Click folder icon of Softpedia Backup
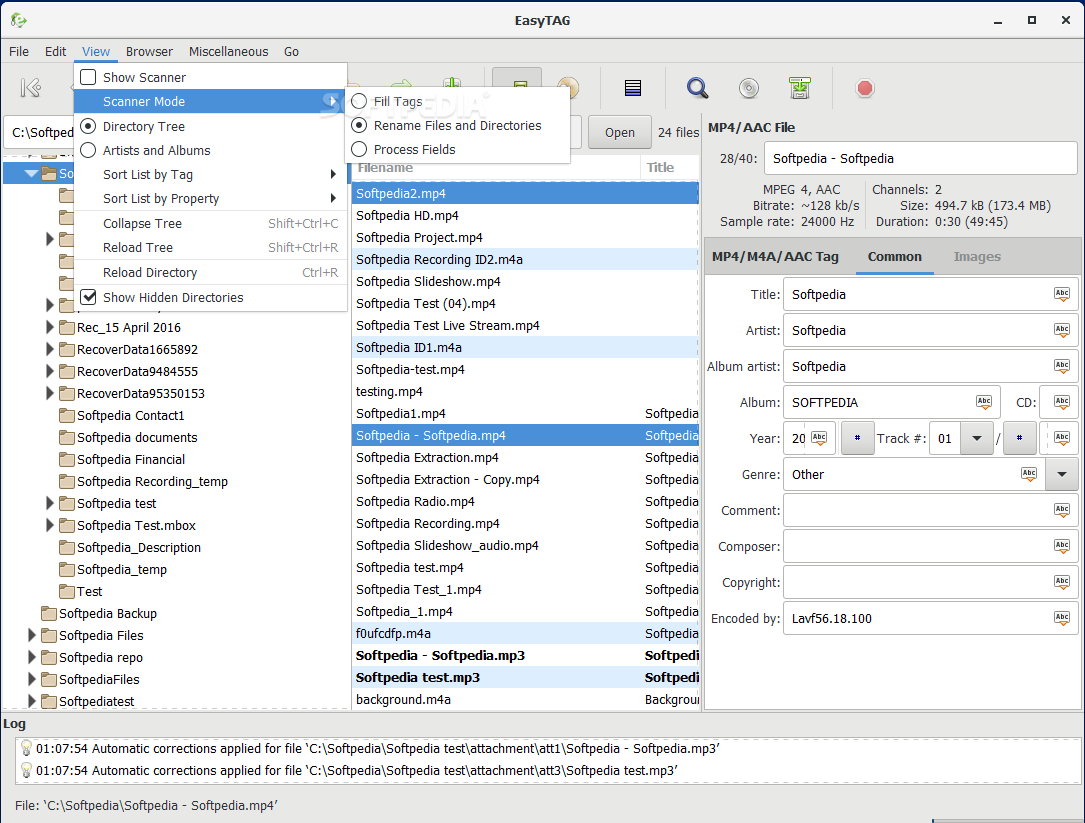1085x823 pixels. pyautogui.click(x=48, y=613)
